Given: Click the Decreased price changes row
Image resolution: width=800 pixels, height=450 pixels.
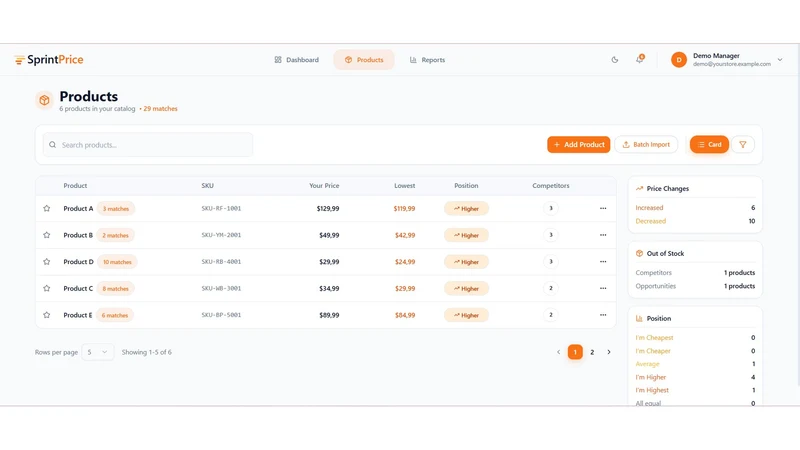Looking at the screenshot, I should tap(695, 221).
